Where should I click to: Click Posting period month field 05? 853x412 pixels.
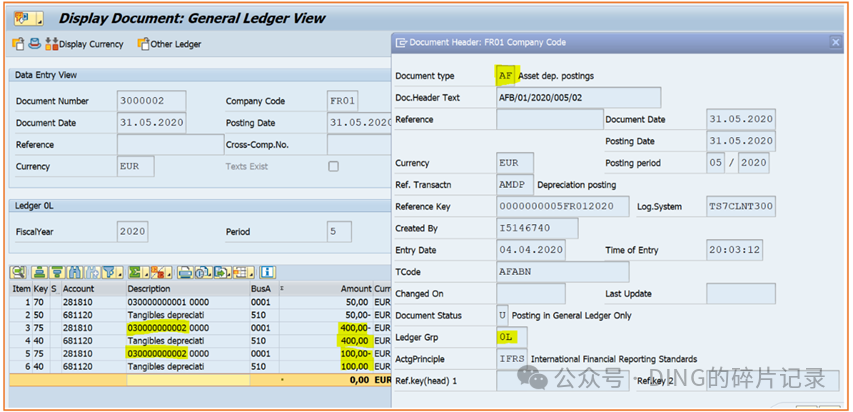click(715, 163)
